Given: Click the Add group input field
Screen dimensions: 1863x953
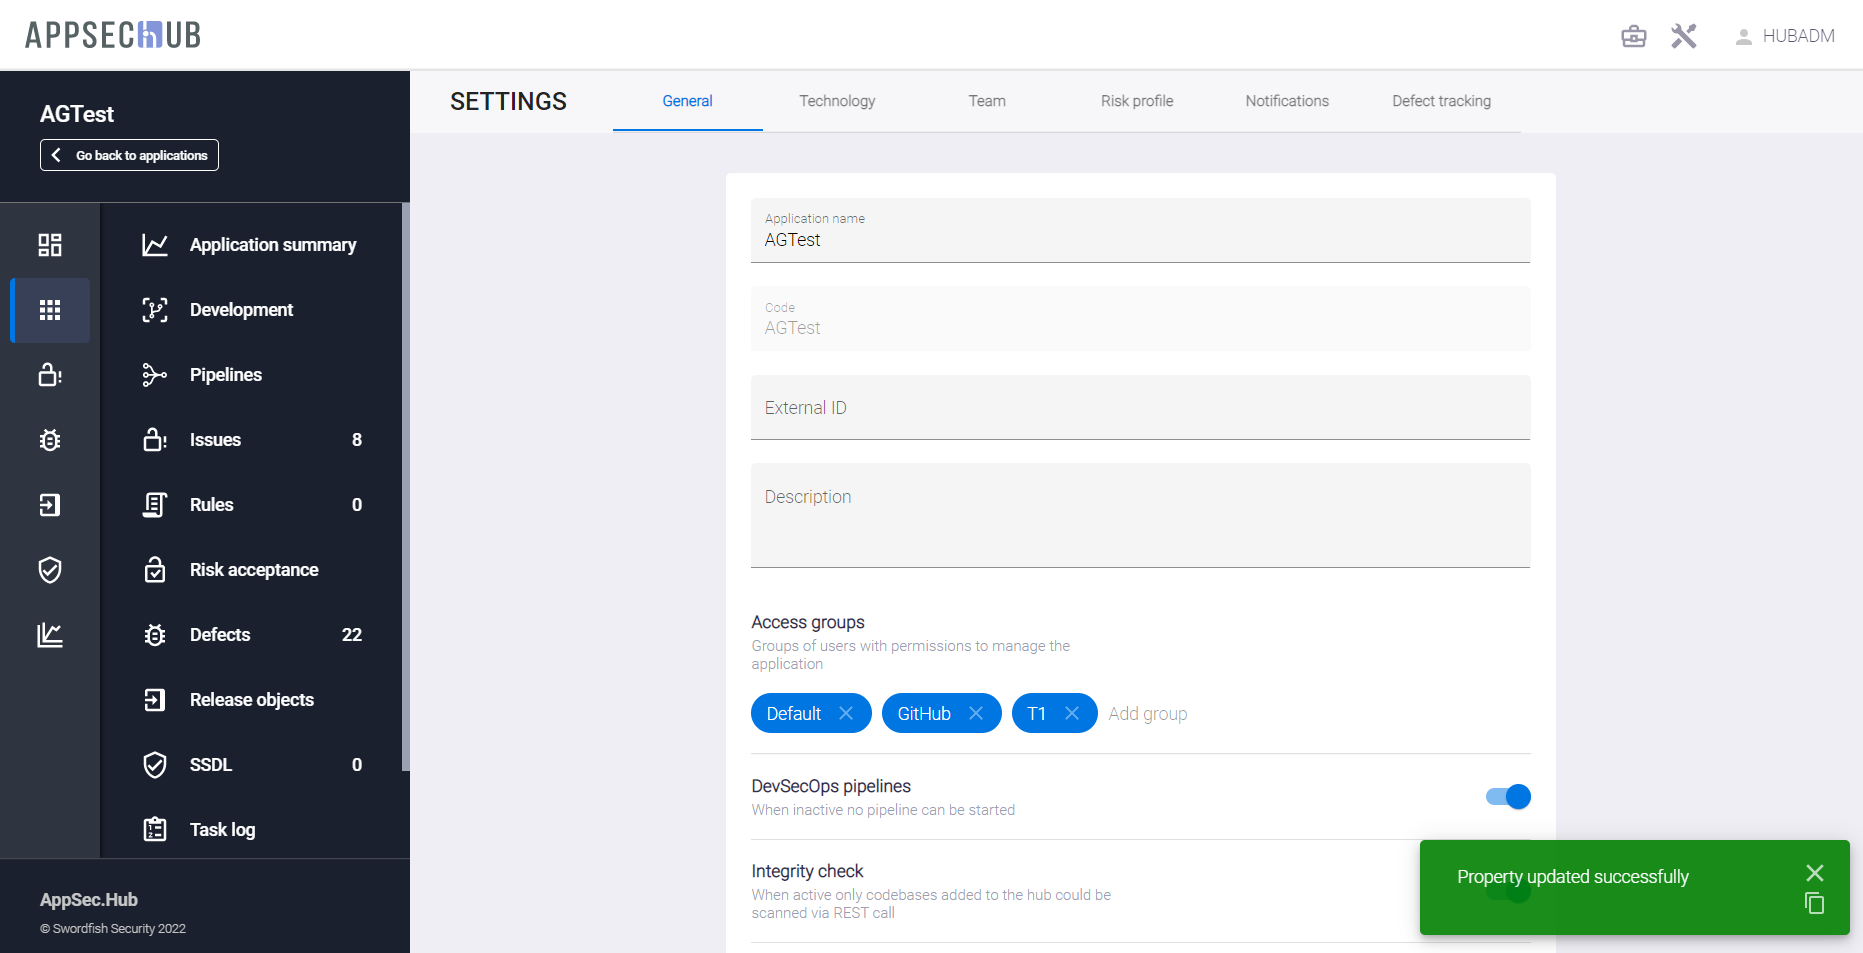Looking at the screenshot, I should (x=1148, y=714).
